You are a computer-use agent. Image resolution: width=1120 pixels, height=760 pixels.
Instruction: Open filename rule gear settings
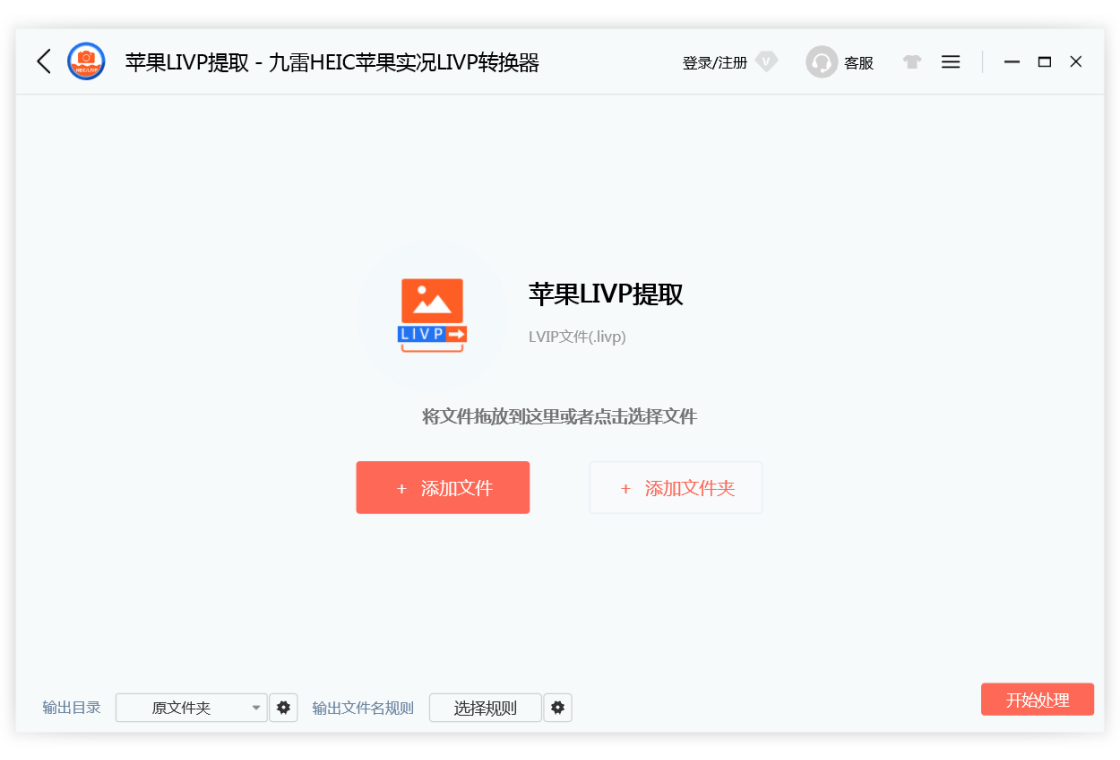(558, 708)
